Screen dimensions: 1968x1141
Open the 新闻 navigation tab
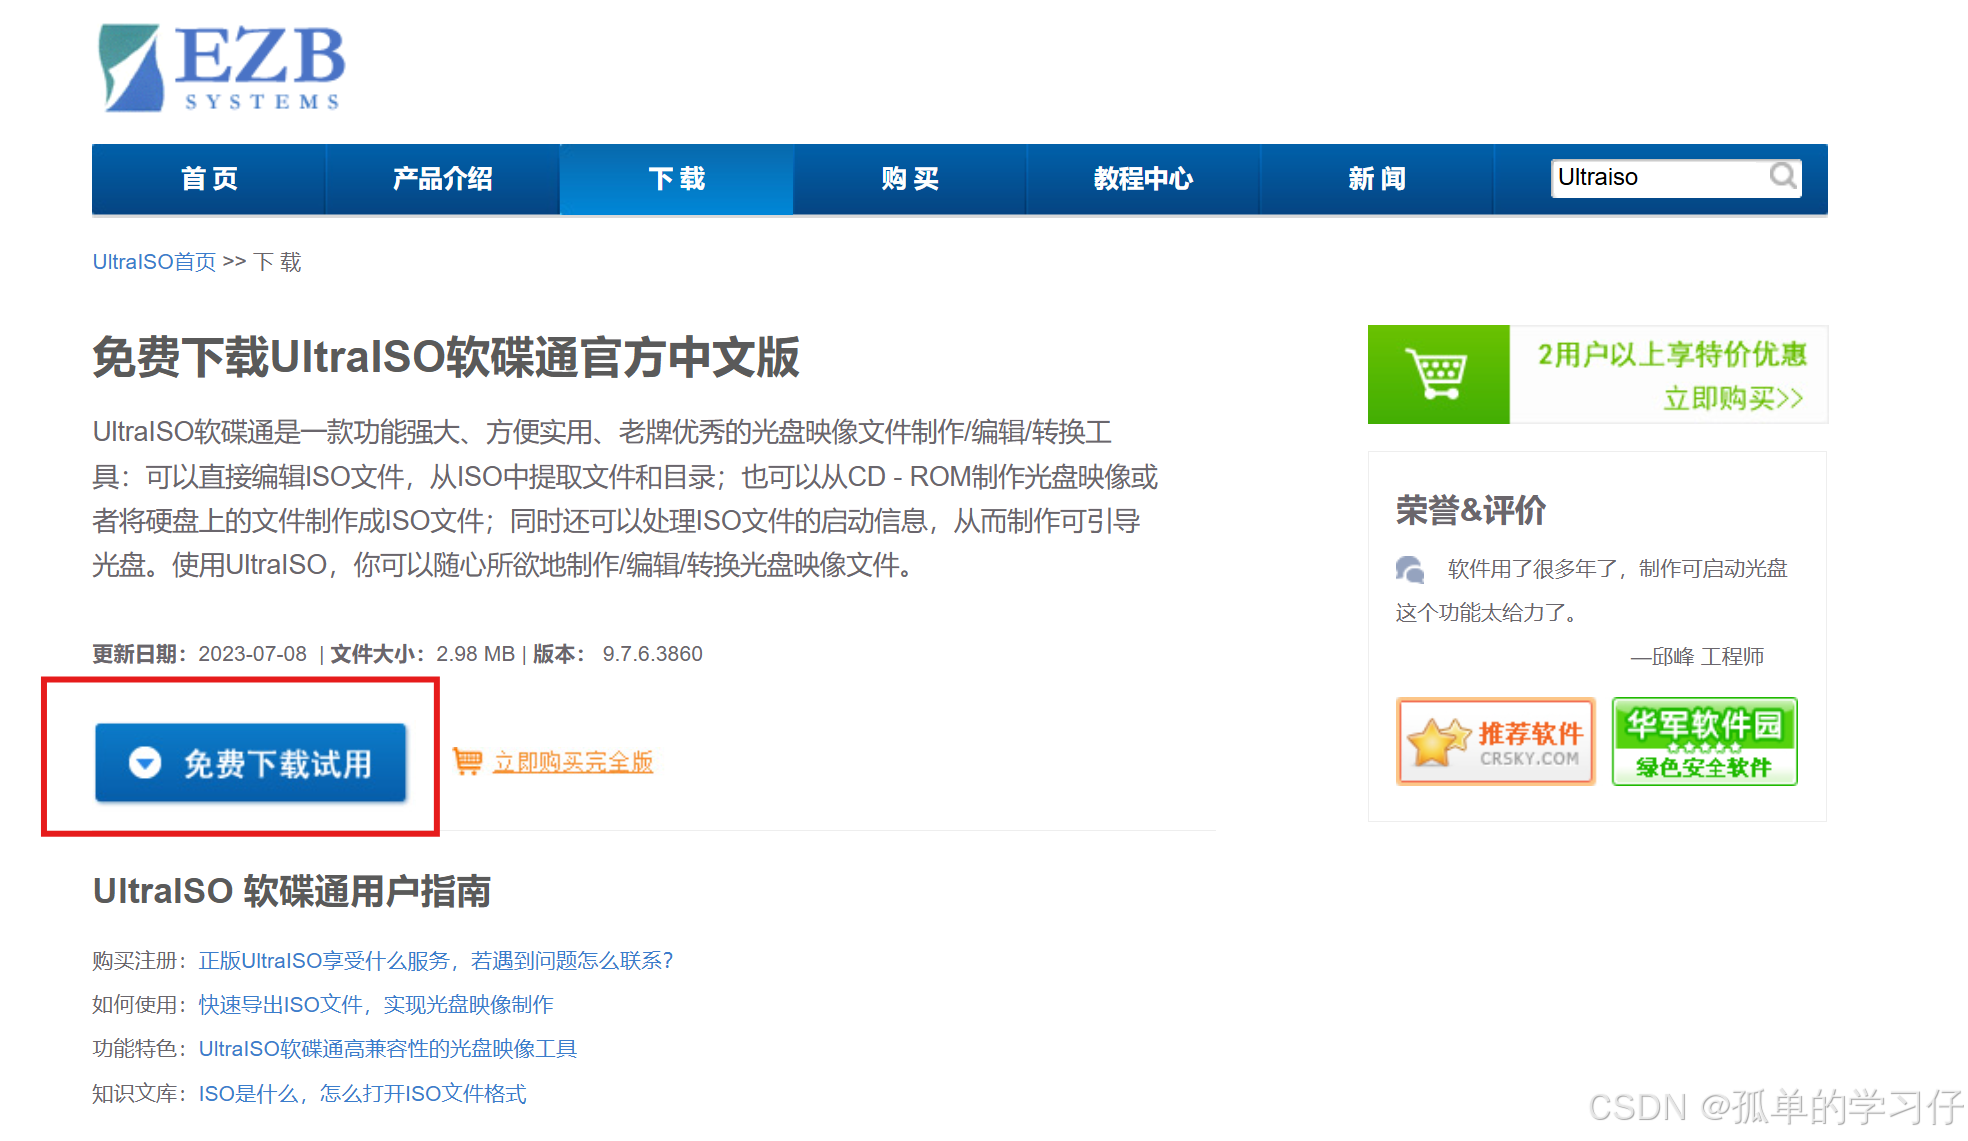[x=1377, y=179]
